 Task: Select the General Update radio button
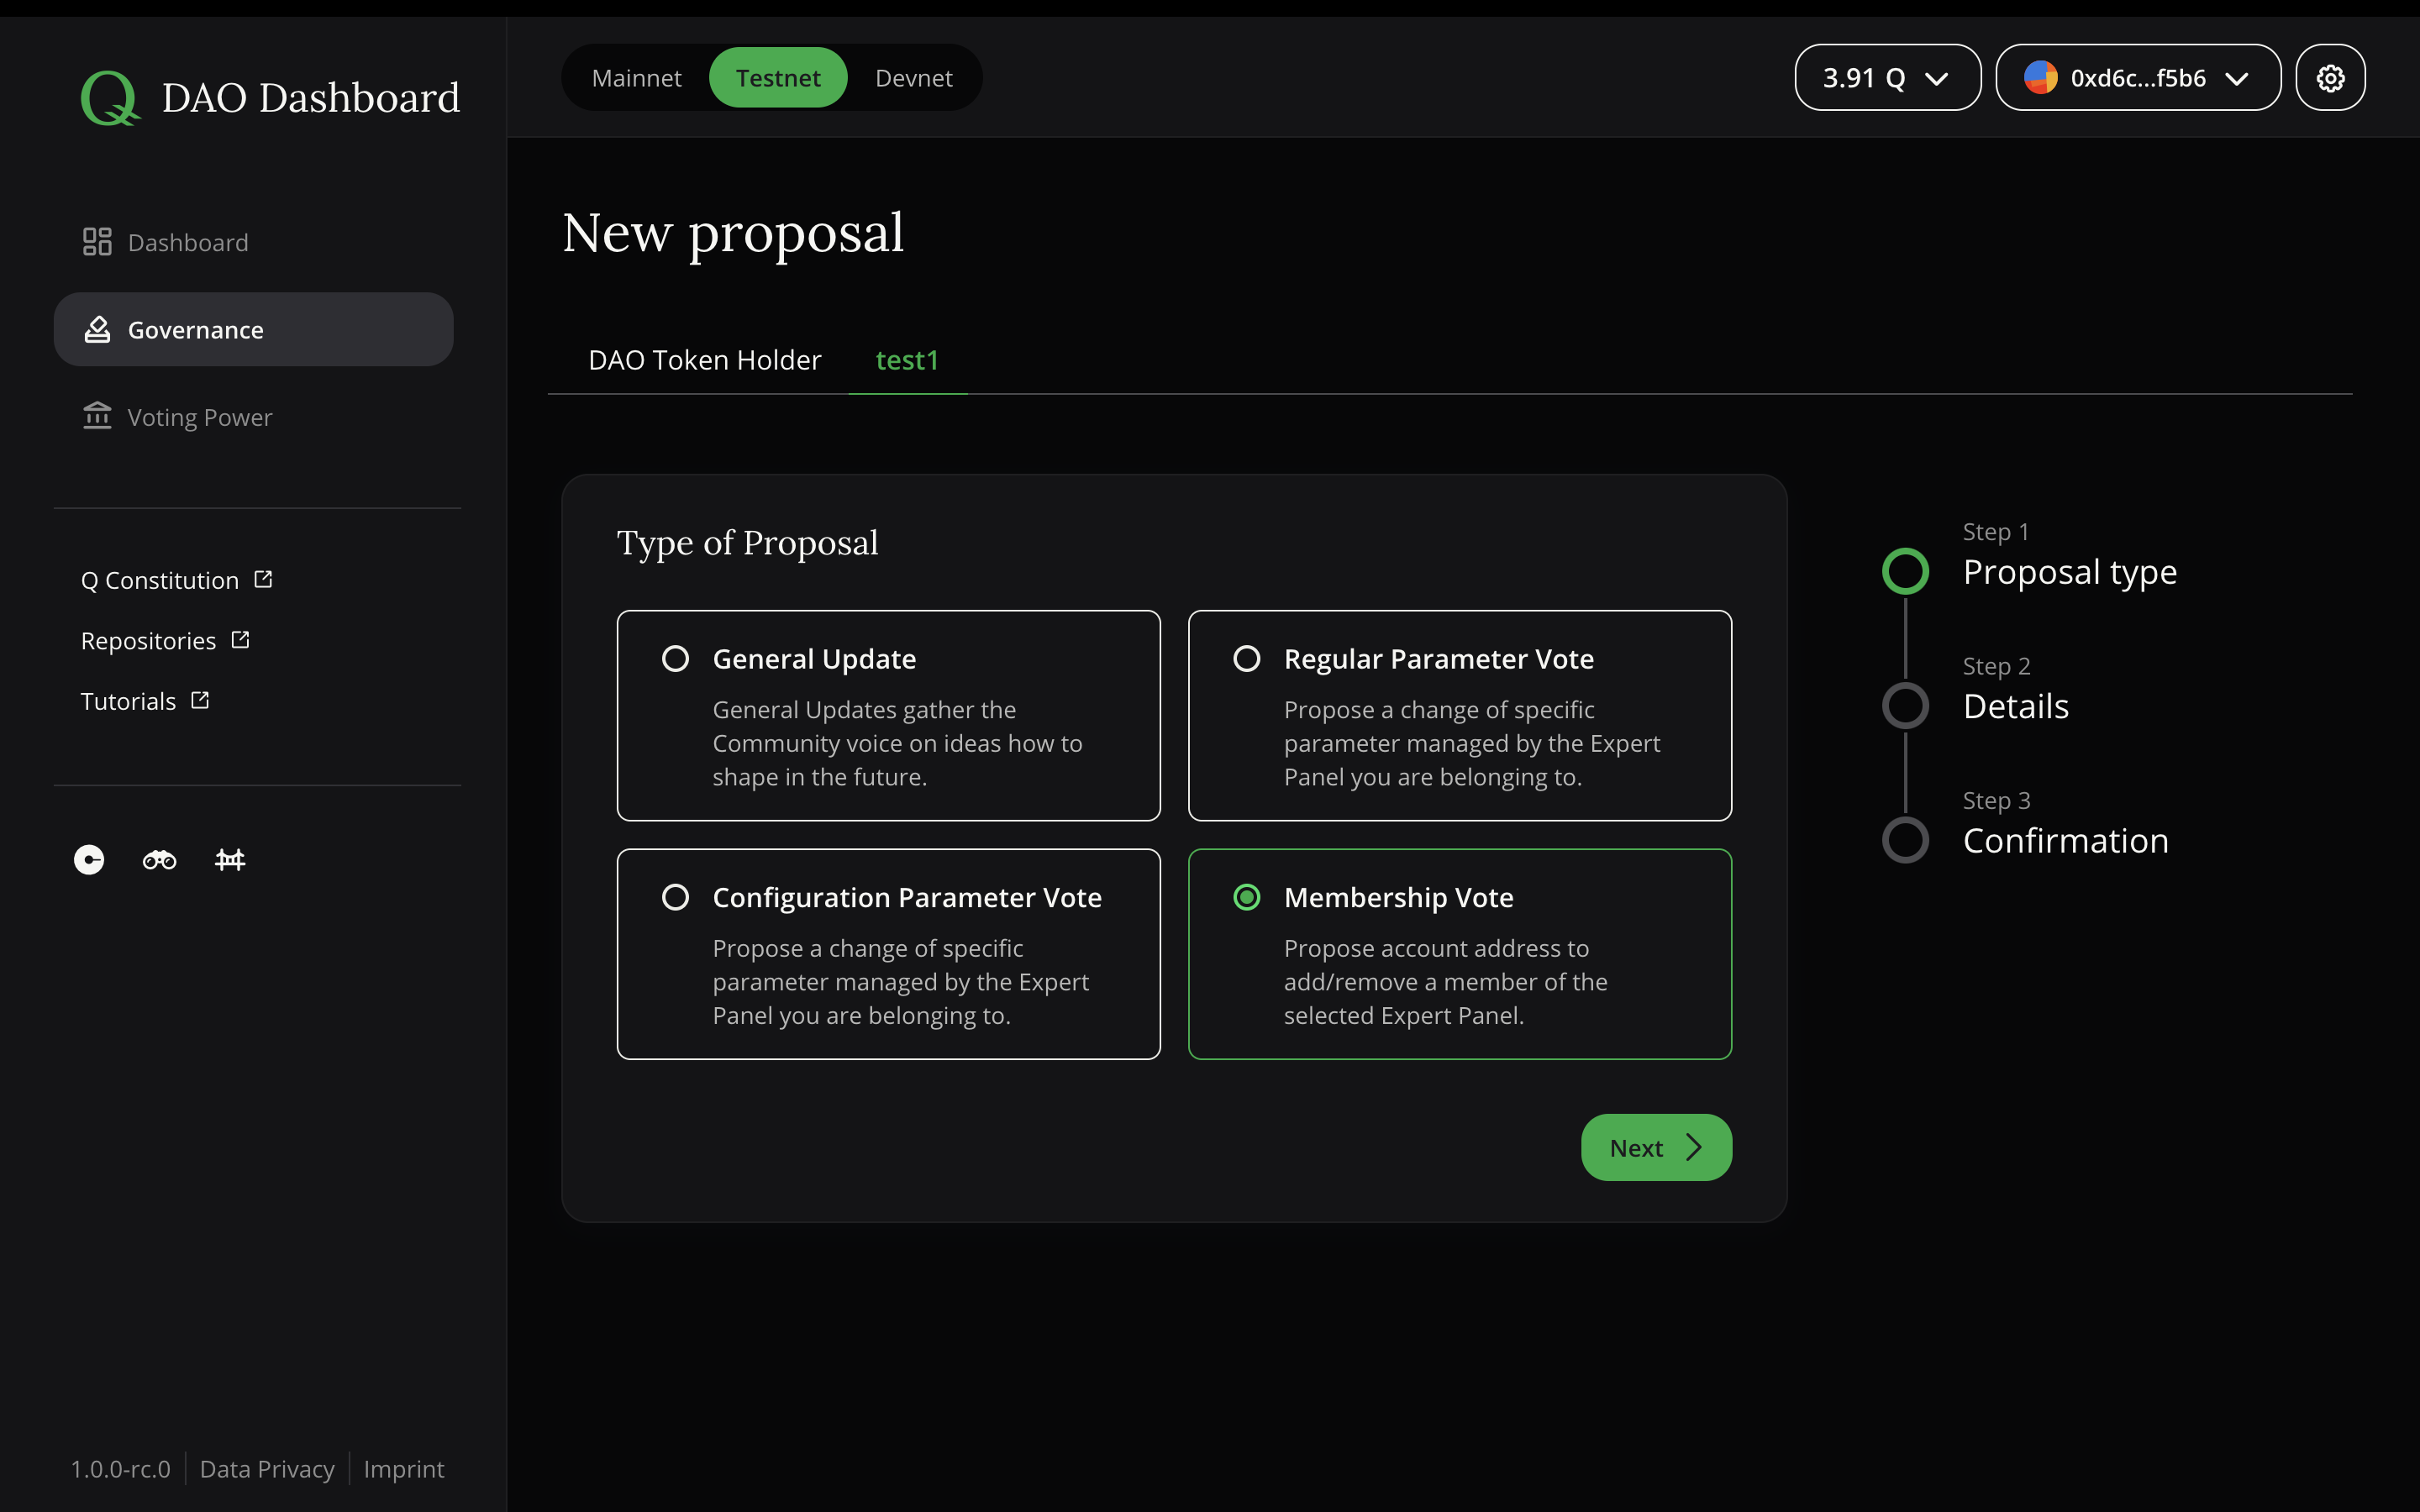click(677, 658)
